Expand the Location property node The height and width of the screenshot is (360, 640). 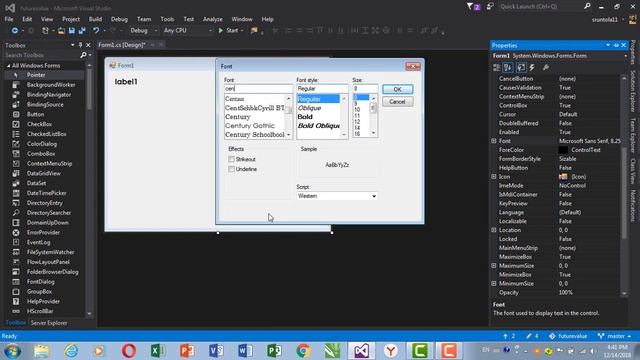tap(494, 230)
